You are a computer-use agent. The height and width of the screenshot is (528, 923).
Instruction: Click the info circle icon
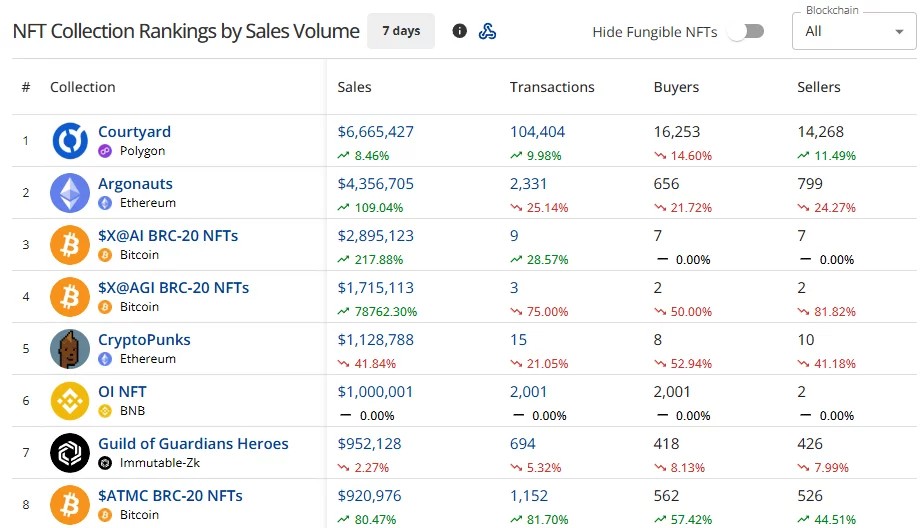(x=460, y=31)
